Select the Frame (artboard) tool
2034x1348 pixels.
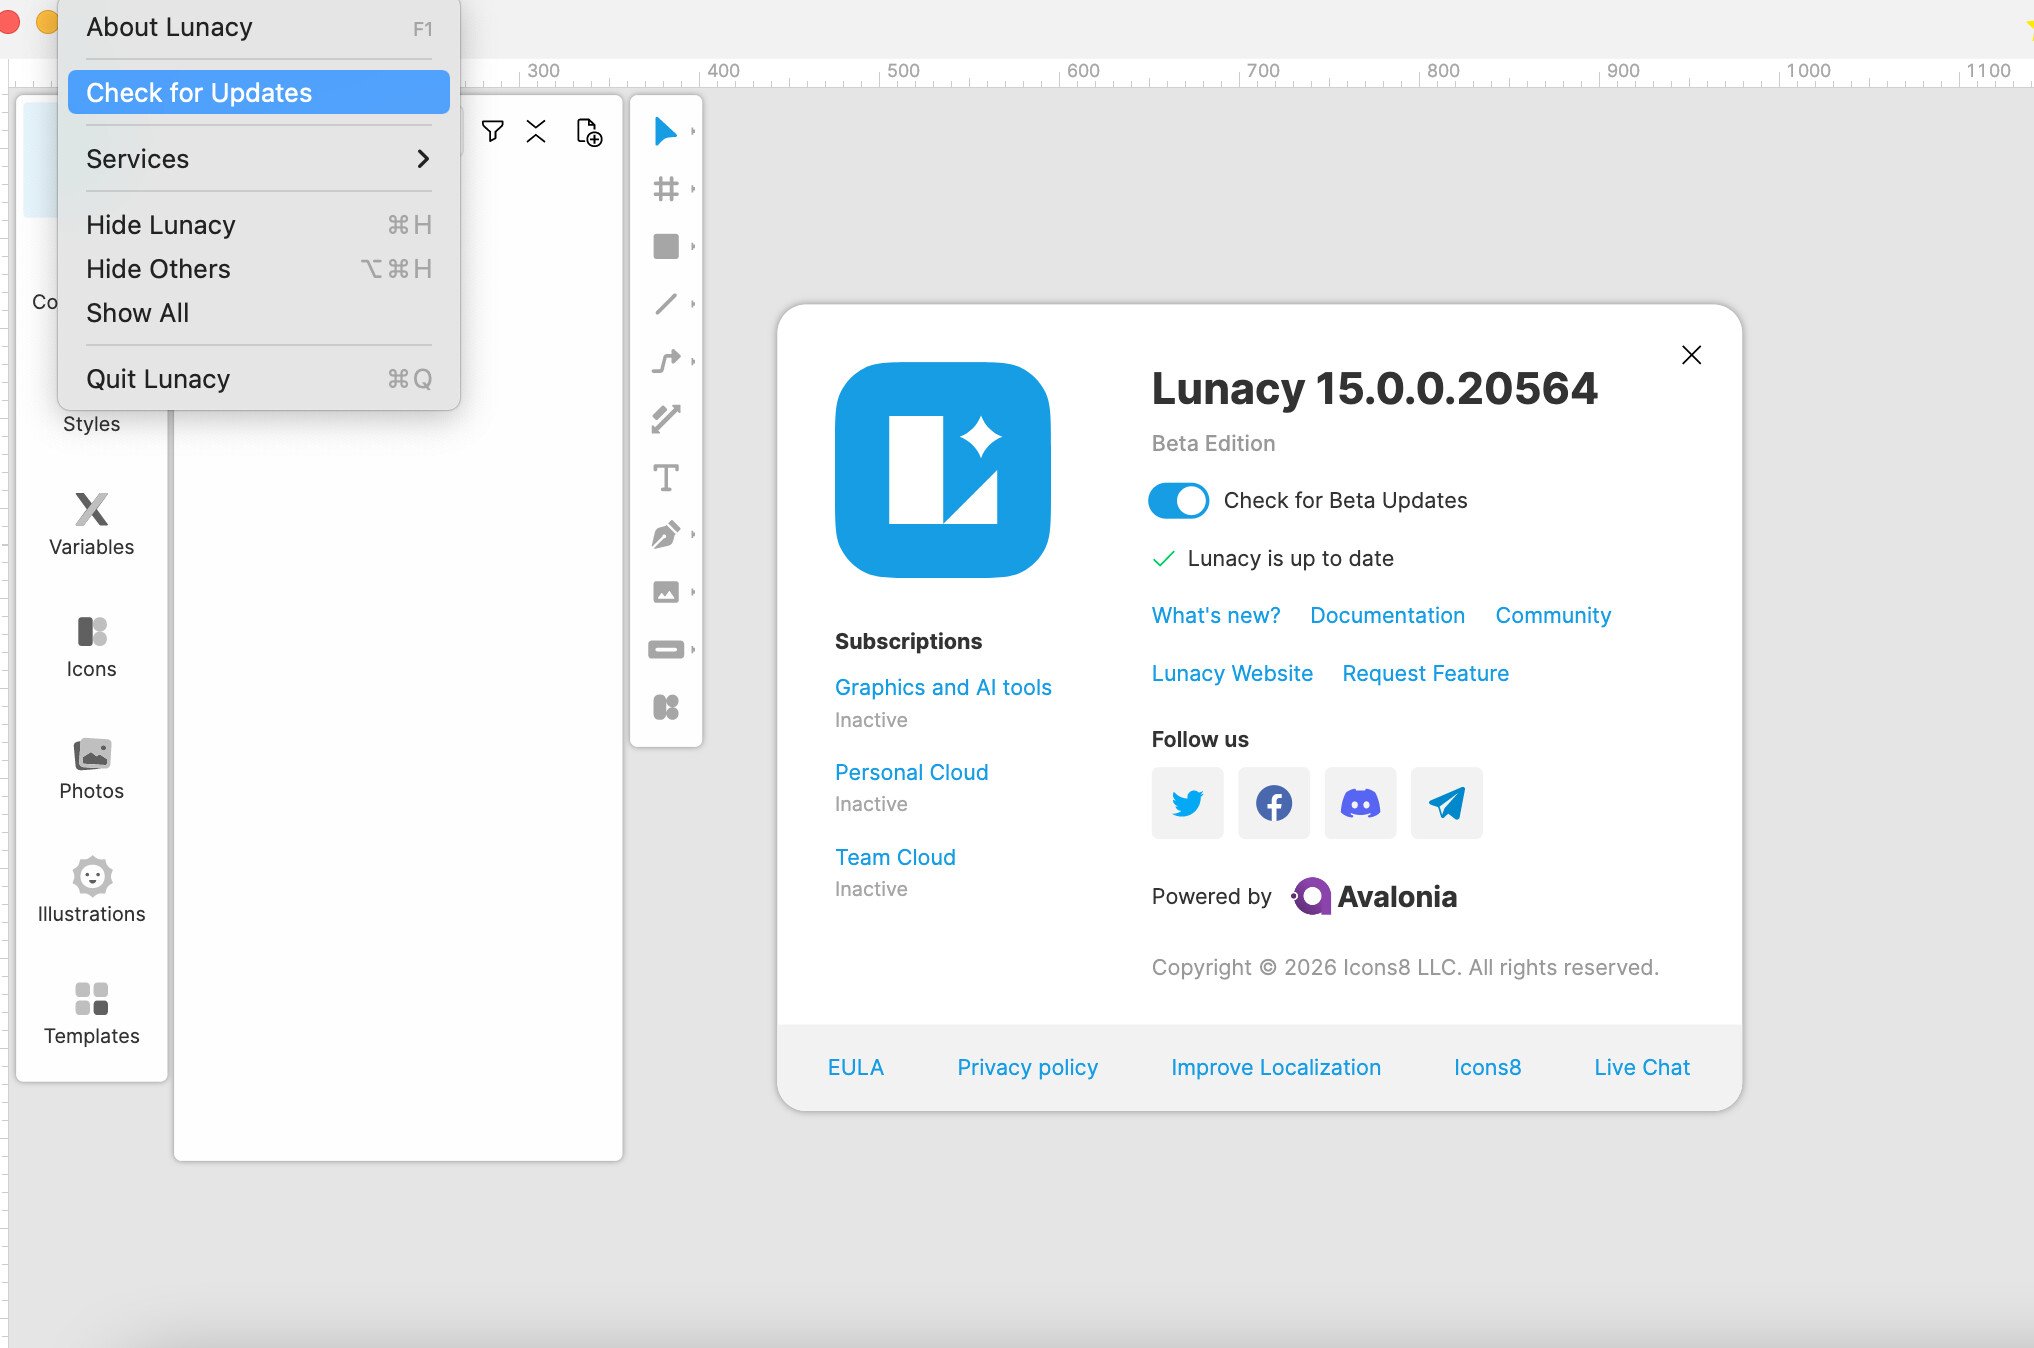[x=665, y=188]
